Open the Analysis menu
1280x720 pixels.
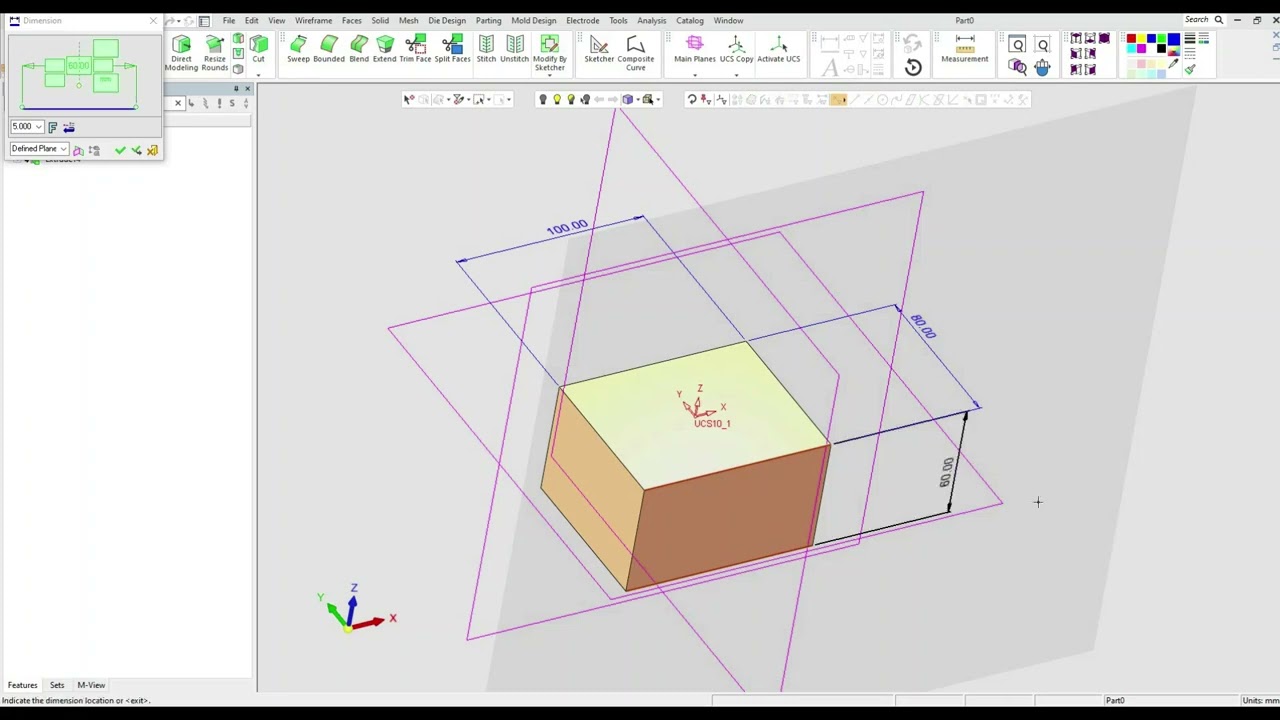point(652,20)
